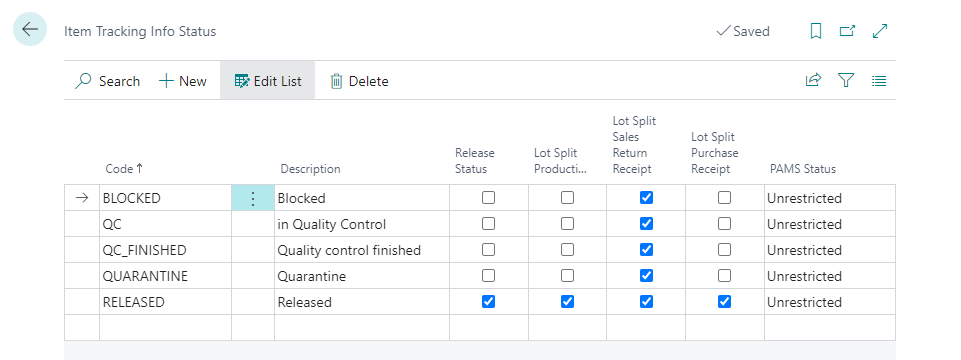
Task: Uncheck Lot Split Sales Return Receipt for QC
Action: point(646,224)
